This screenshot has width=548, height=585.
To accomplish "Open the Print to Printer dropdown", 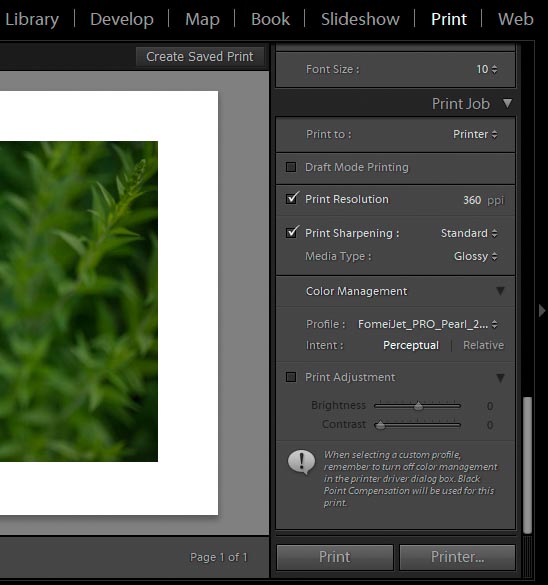I will coord(475,134).
